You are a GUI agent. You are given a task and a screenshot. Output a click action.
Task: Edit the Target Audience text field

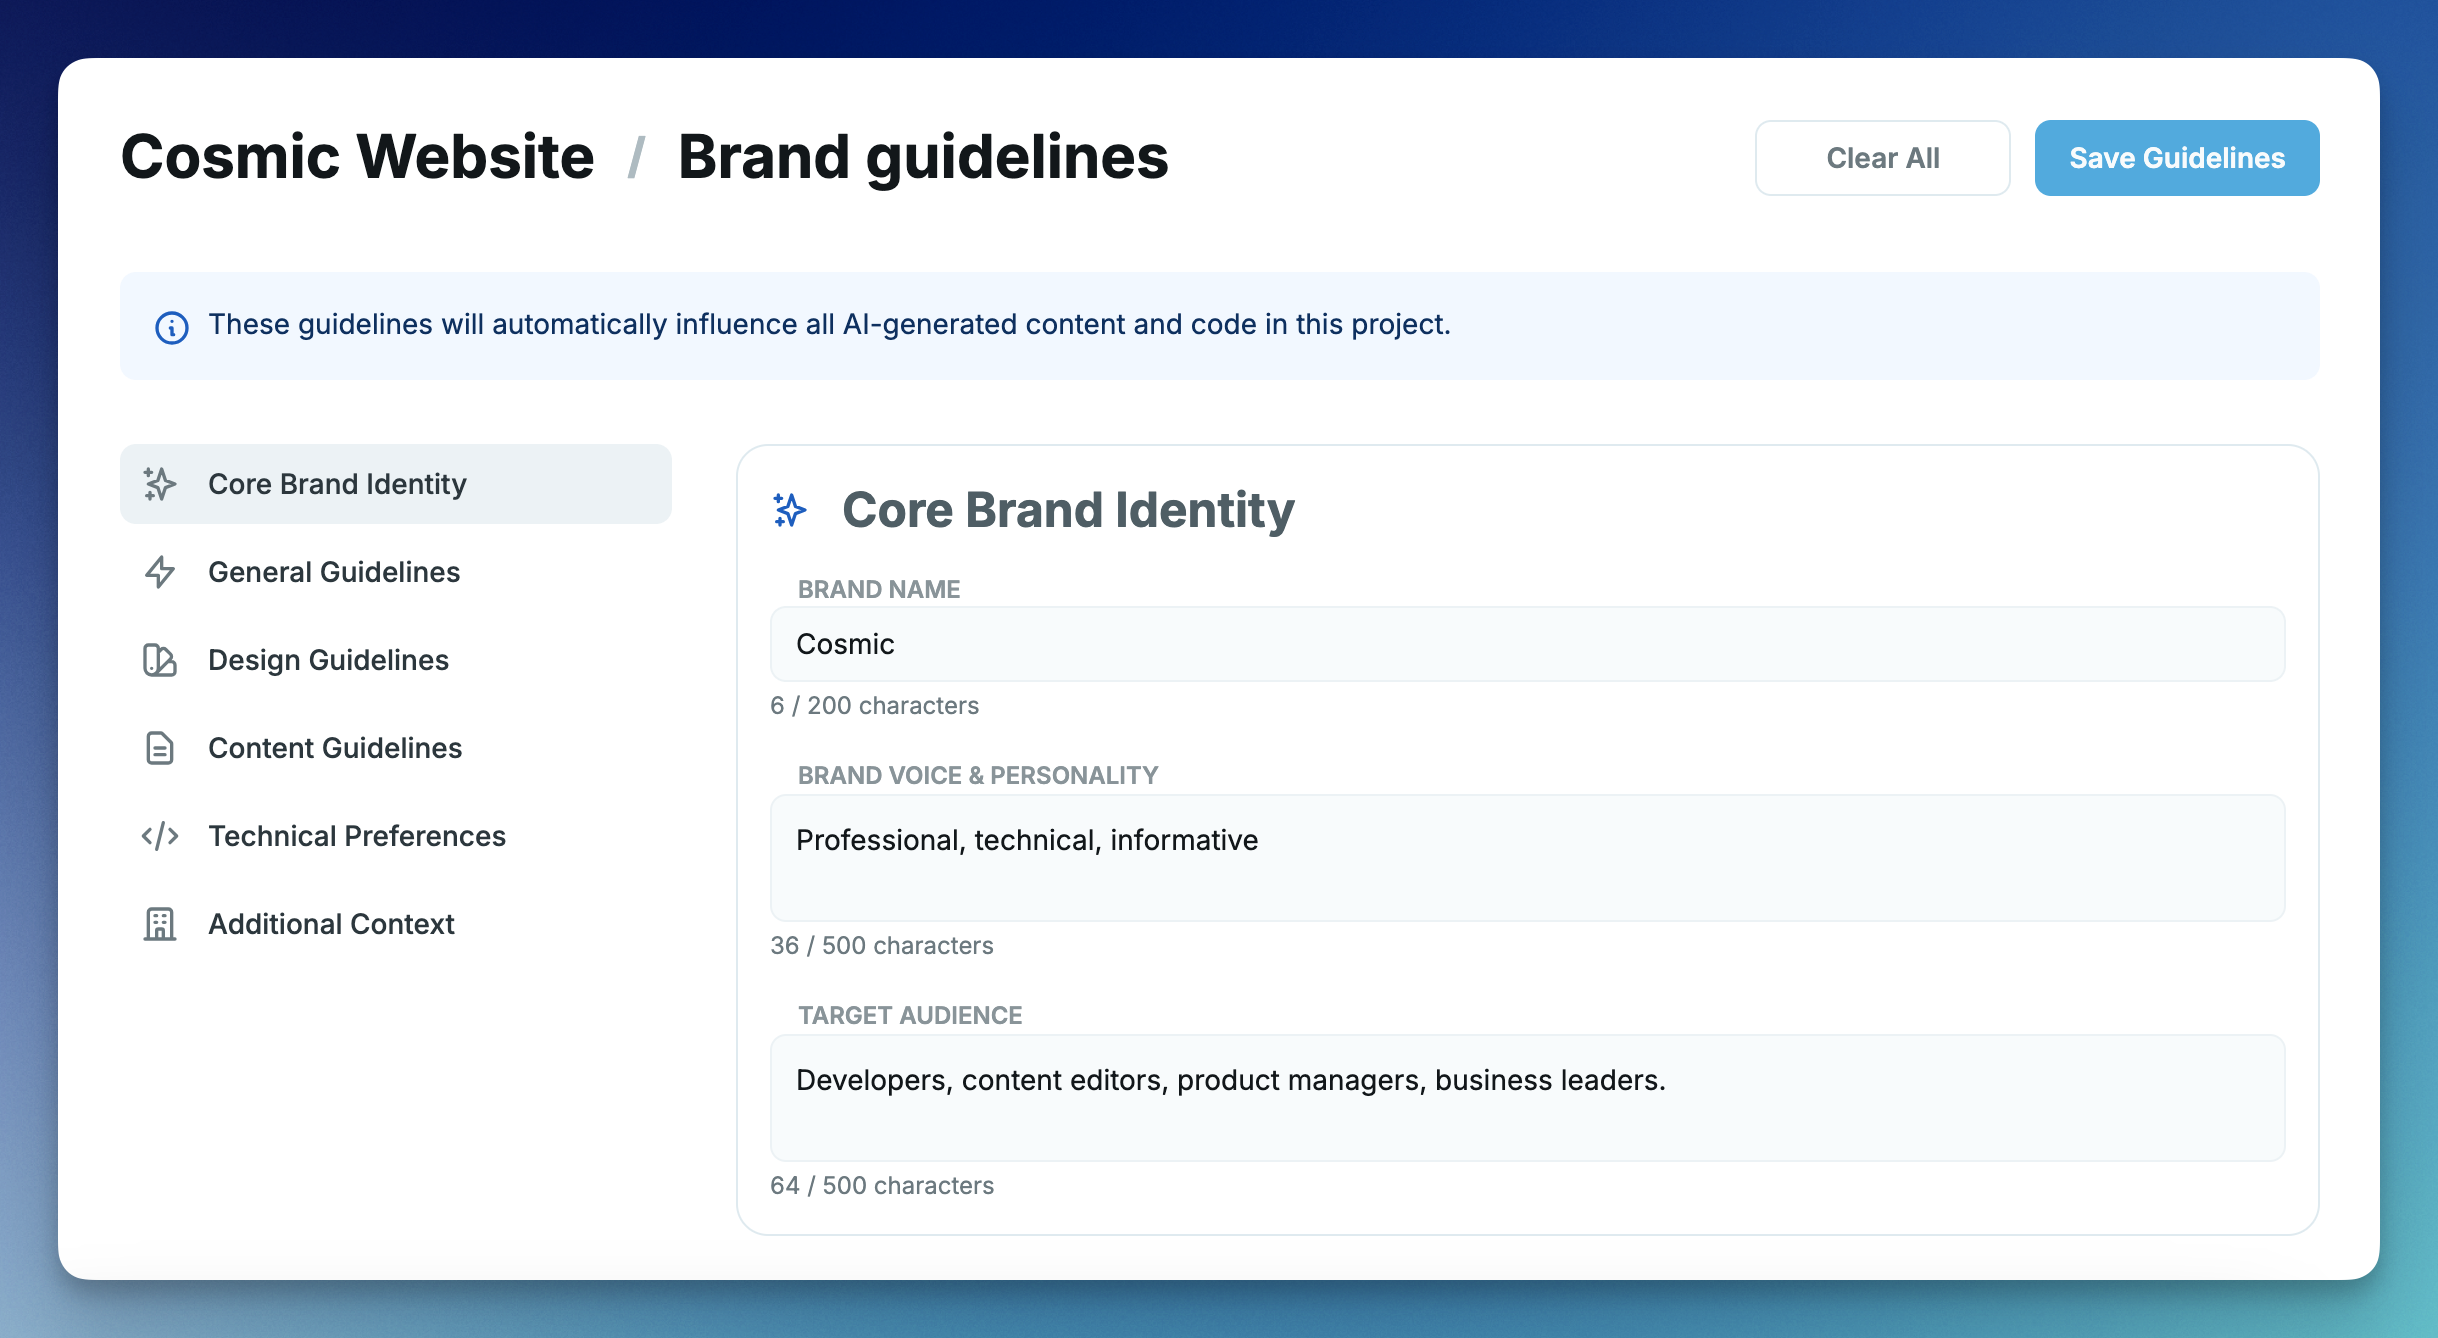point(1527,1098)
